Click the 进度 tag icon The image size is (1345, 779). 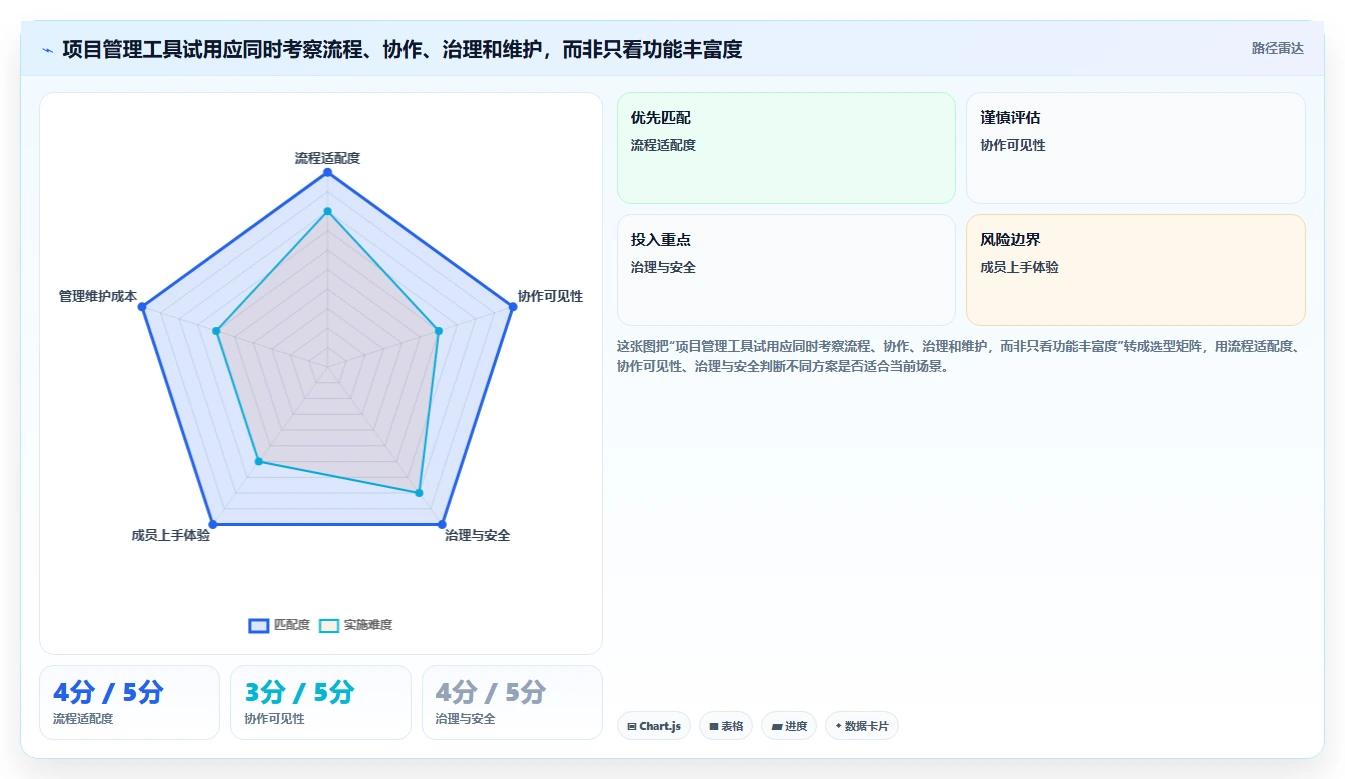pos(776,727)
